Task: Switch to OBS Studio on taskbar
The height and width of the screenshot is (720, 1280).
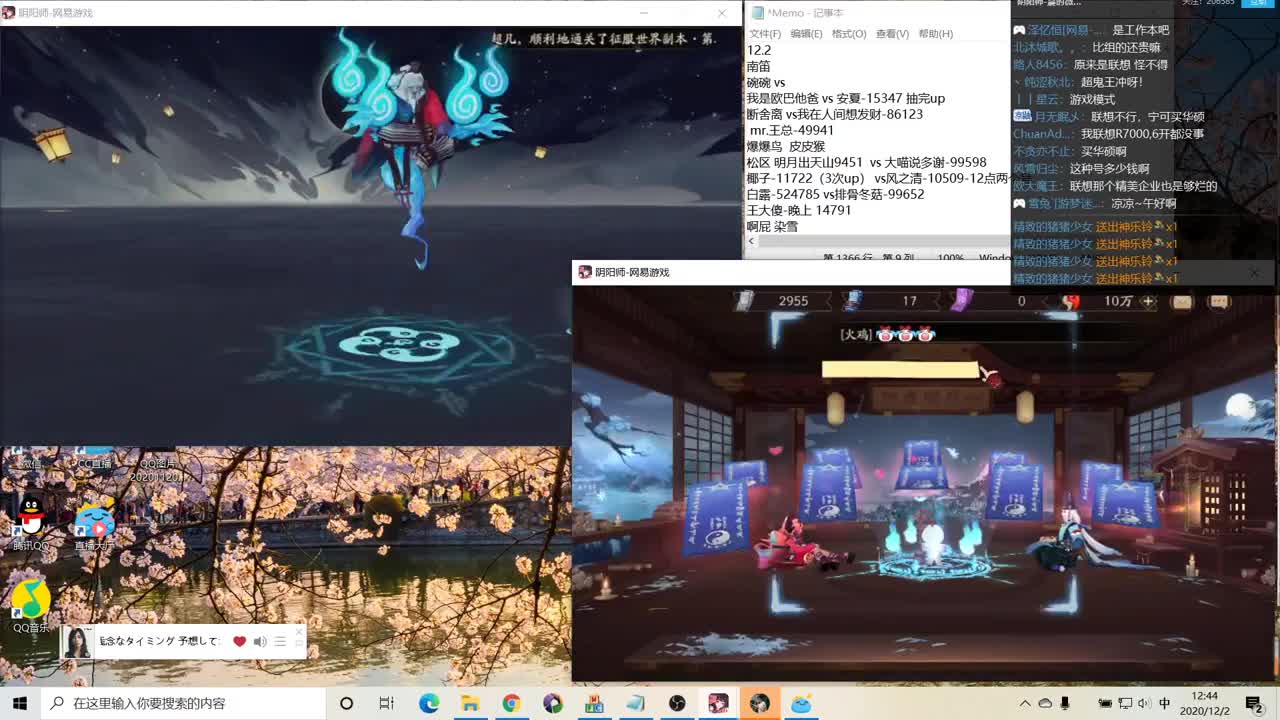Action: [677, 703]
